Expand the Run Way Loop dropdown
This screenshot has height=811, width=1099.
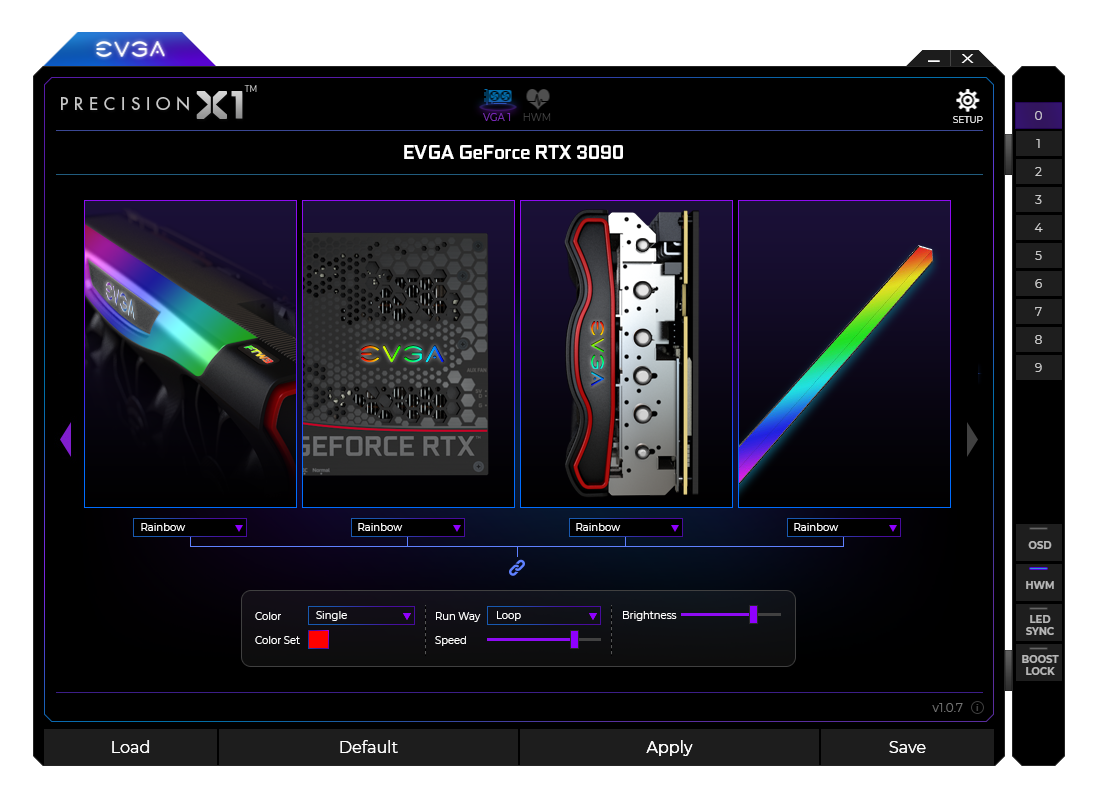coord(544,615)
